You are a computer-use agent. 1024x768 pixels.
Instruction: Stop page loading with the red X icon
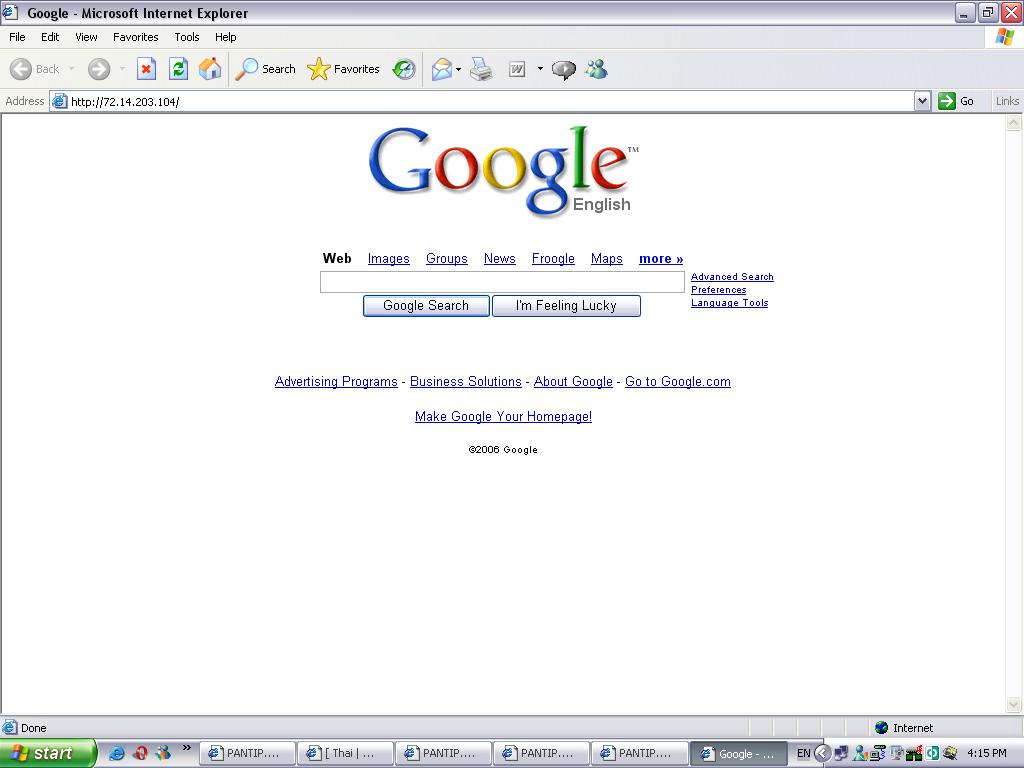146,69
